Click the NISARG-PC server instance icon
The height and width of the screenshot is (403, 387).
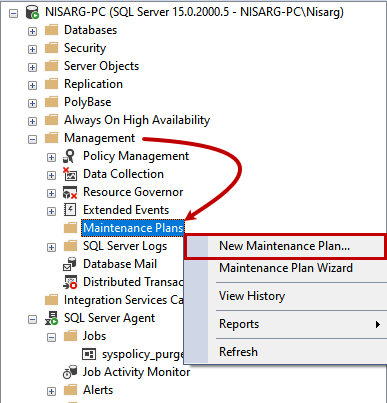pos(32,12)
